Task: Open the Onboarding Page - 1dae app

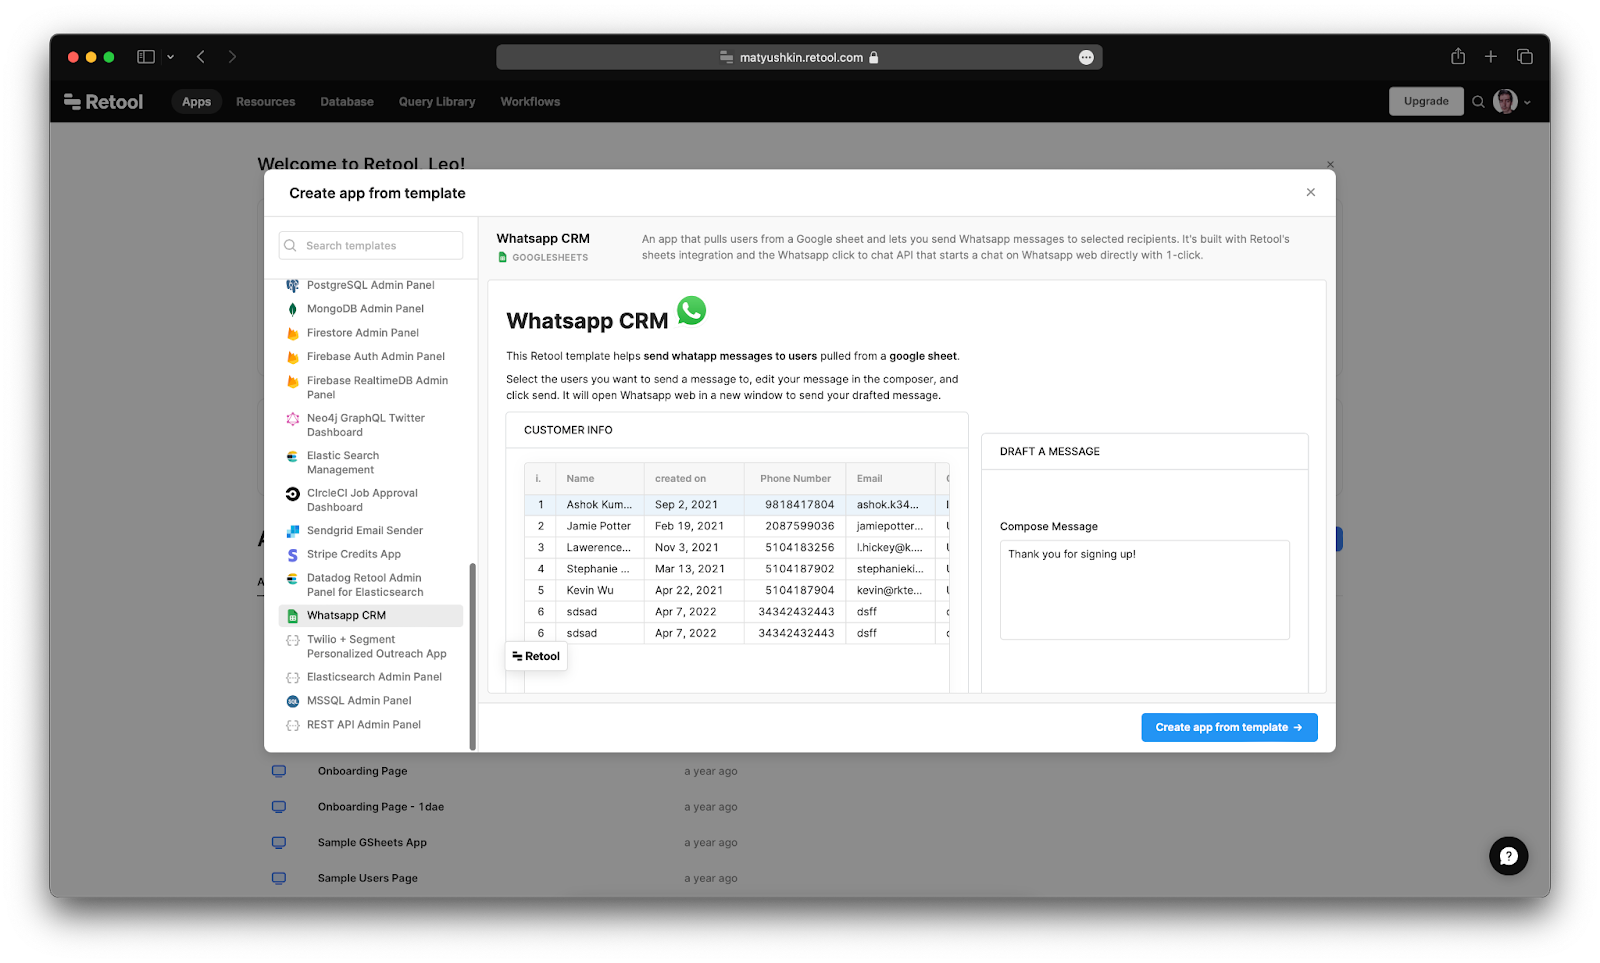Action: pyautogui.click(x=381, y=807)
